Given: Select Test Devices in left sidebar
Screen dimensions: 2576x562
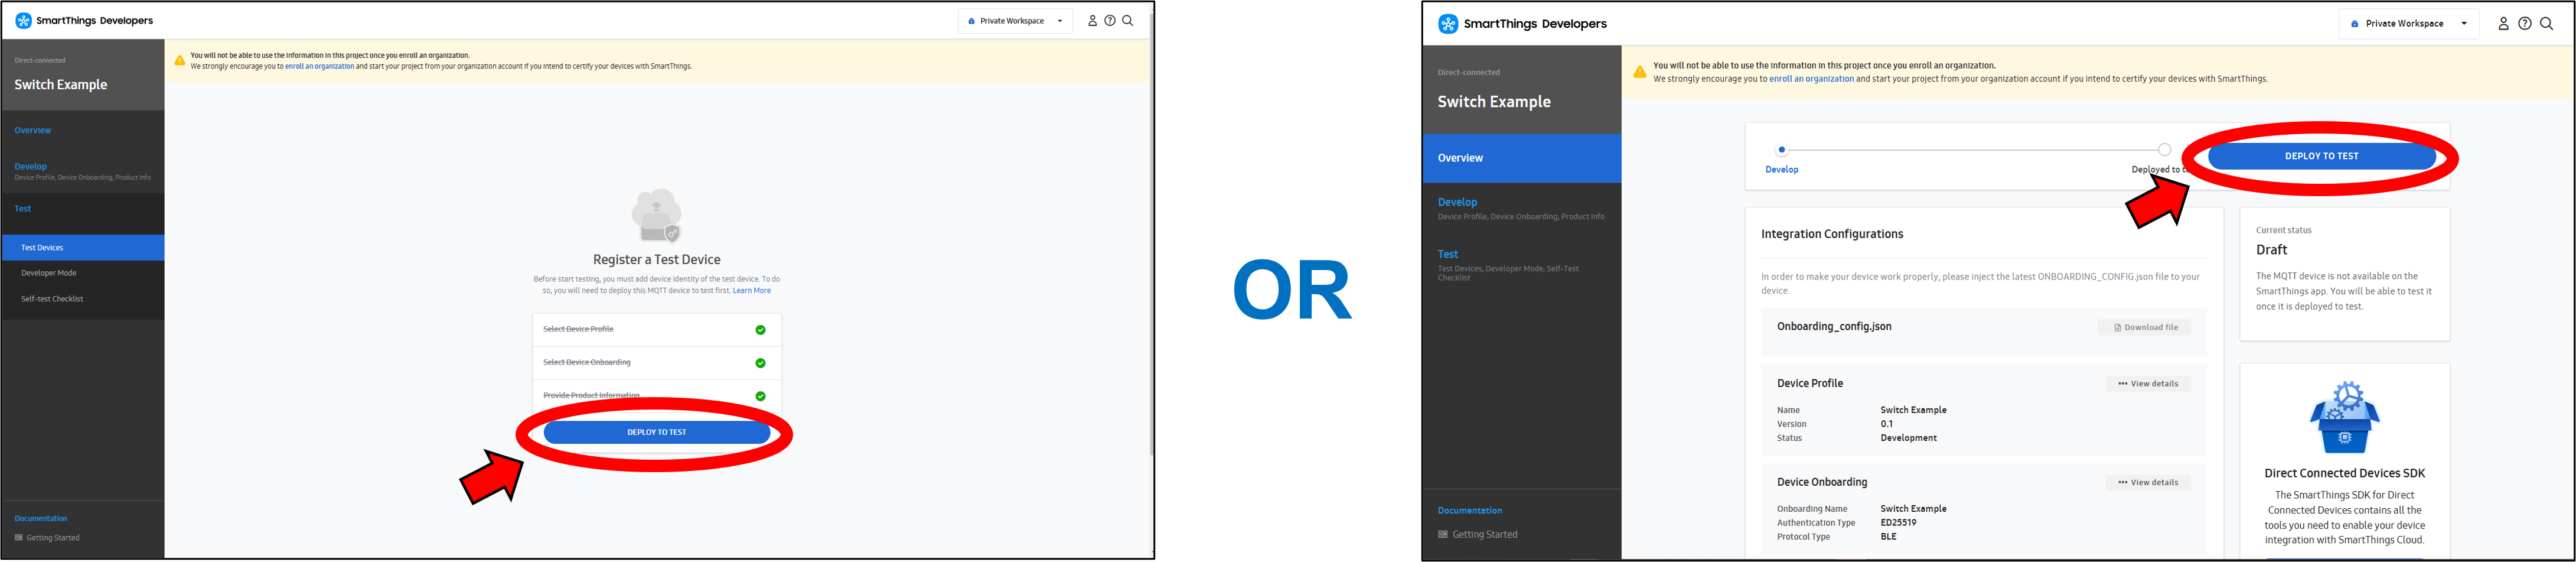Looking at the screenshot, I should pyautogui.click(x=83, y=247).
